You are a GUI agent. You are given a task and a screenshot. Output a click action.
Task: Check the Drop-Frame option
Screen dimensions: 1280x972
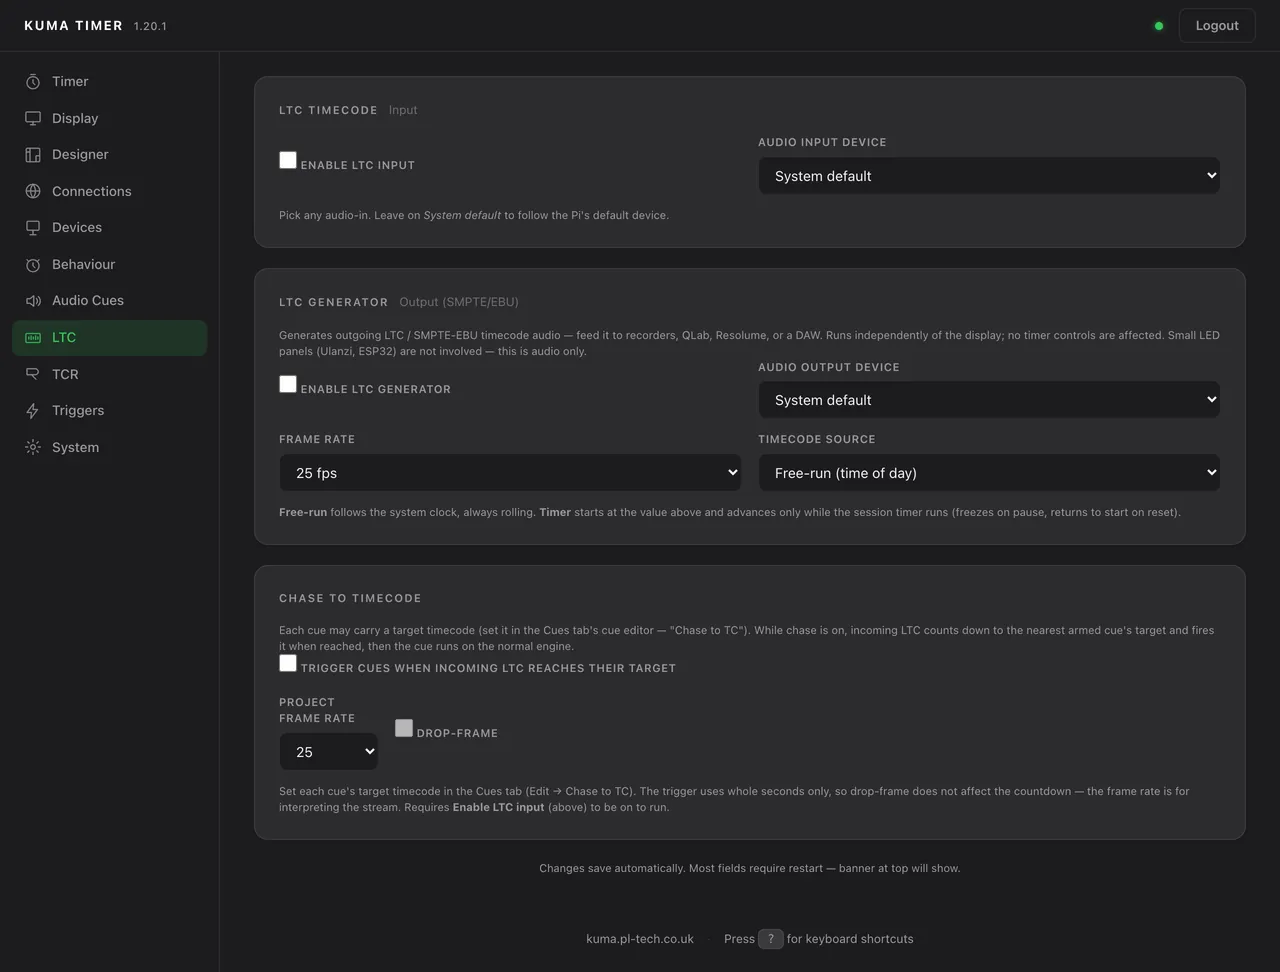404,728
